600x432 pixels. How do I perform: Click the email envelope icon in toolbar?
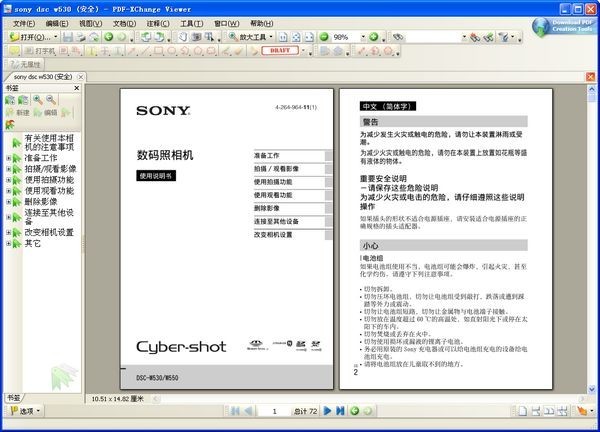click(x=93, y=37)
